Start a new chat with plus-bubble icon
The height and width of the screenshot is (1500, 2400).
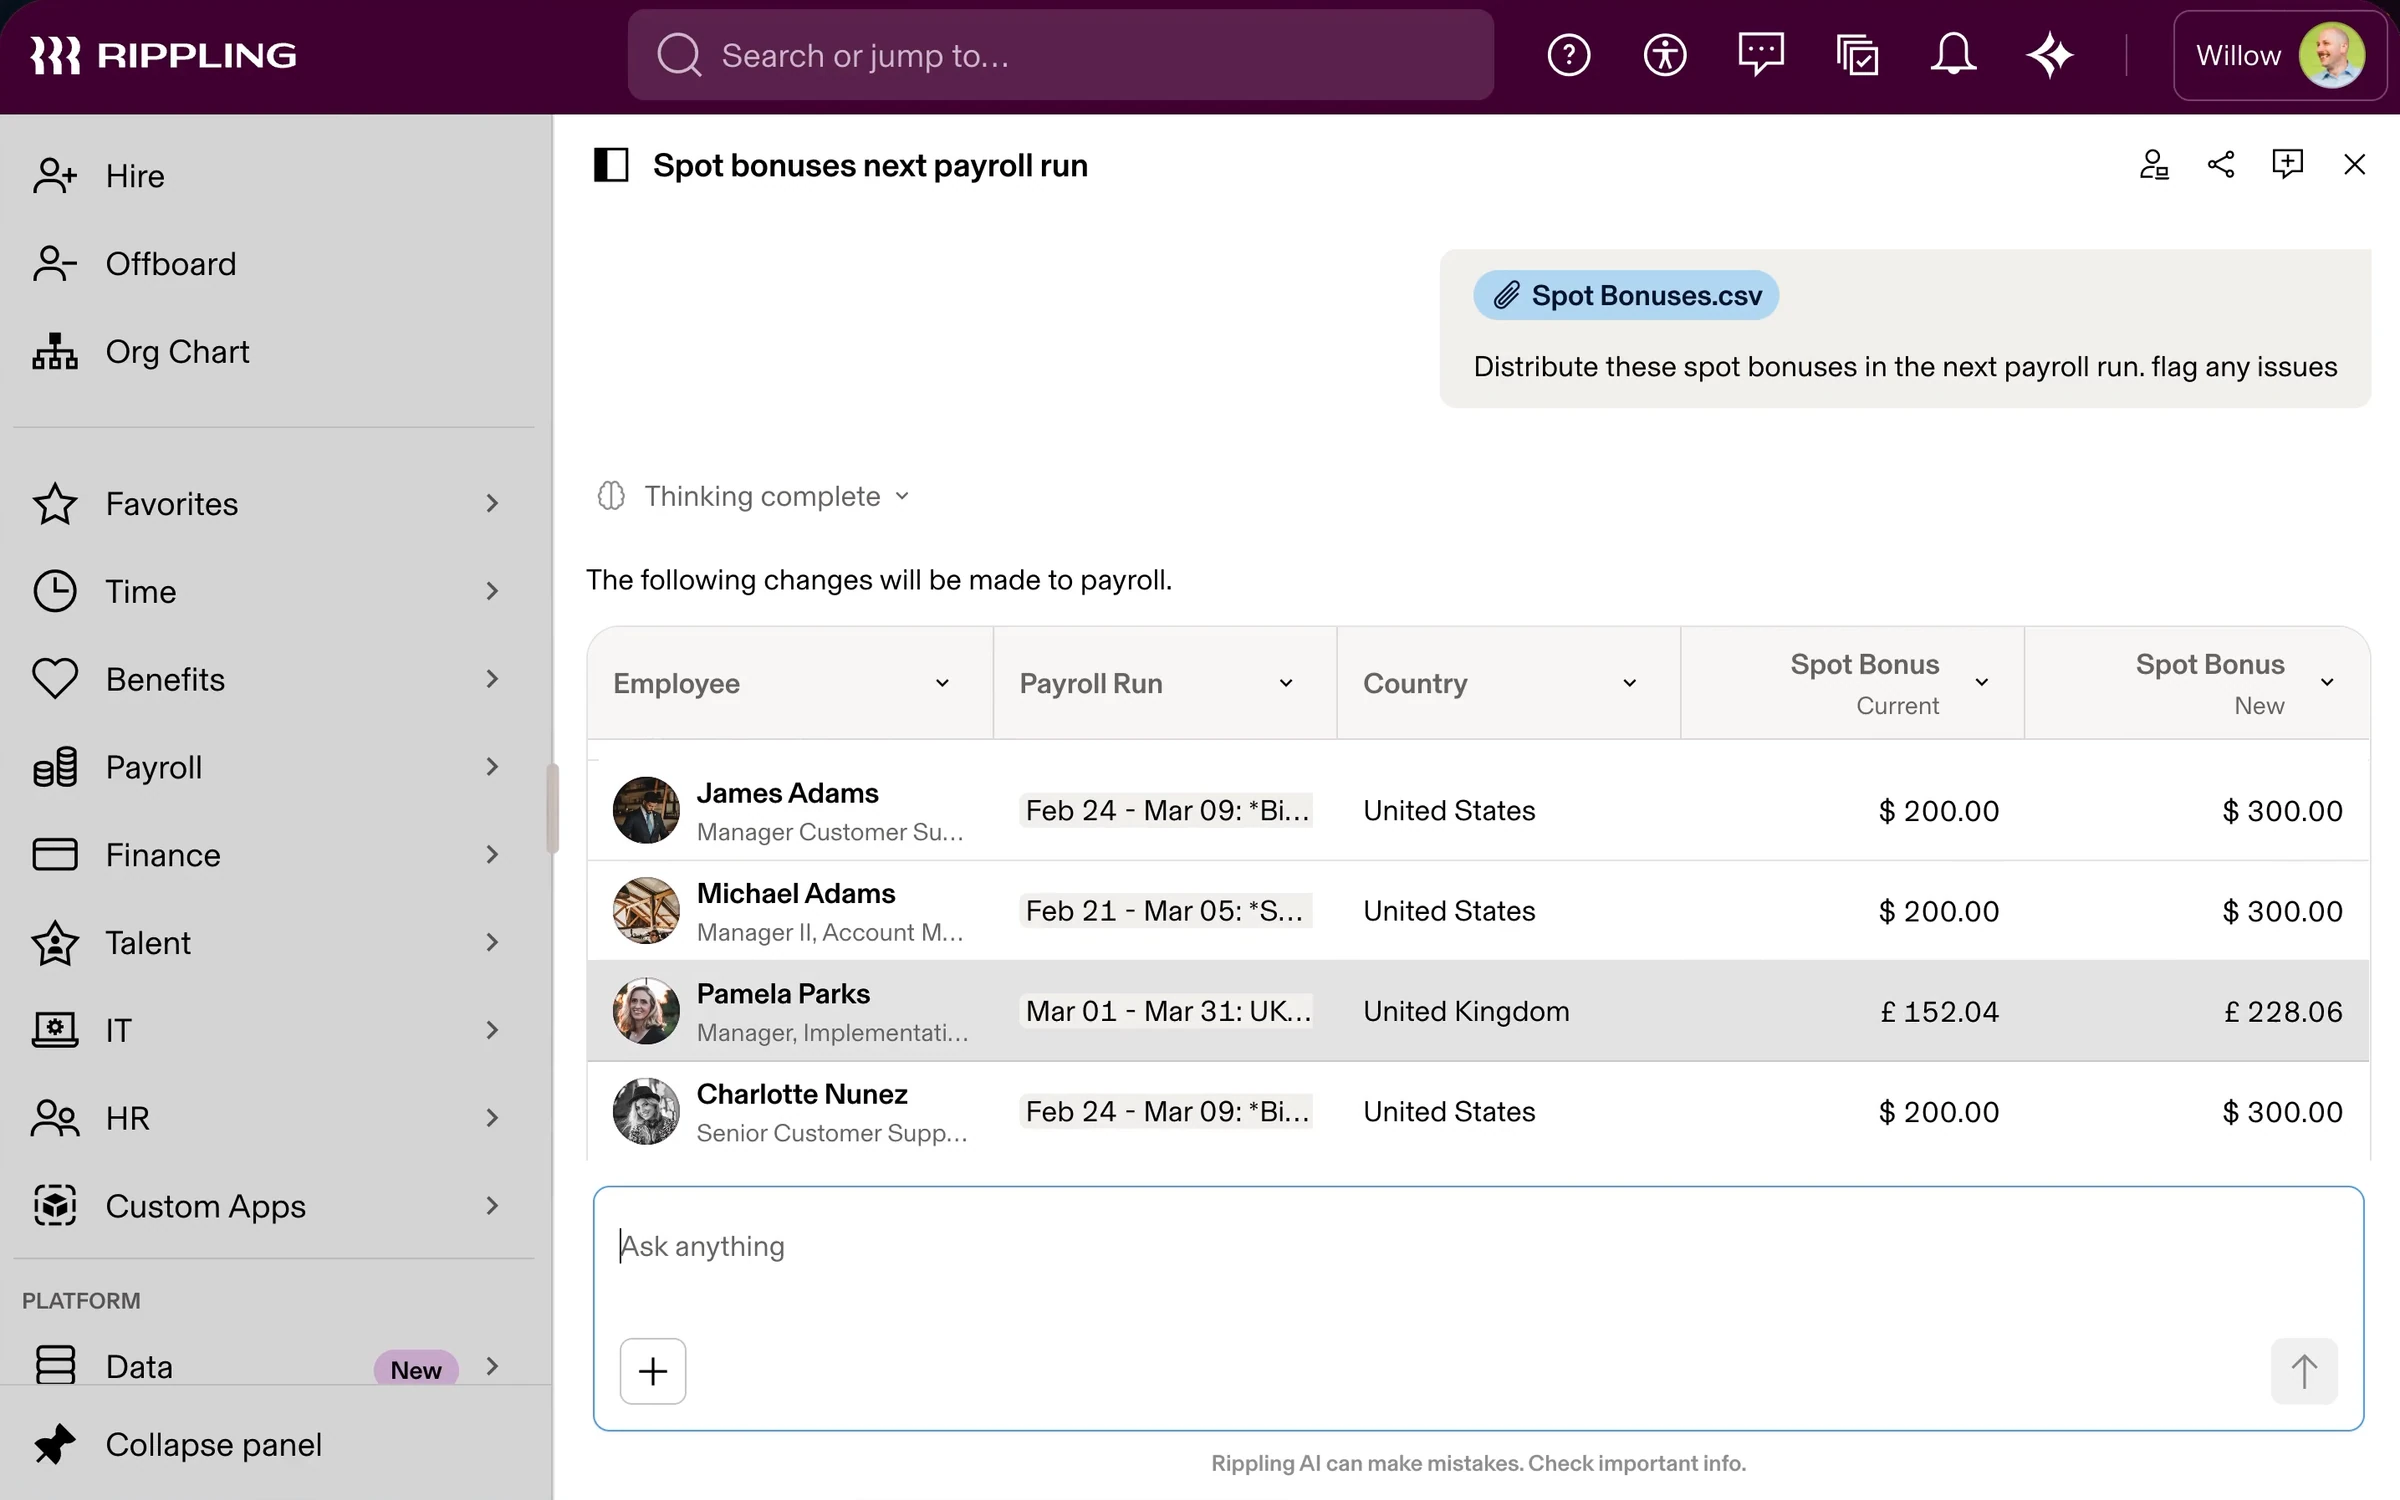(2287, 164)
